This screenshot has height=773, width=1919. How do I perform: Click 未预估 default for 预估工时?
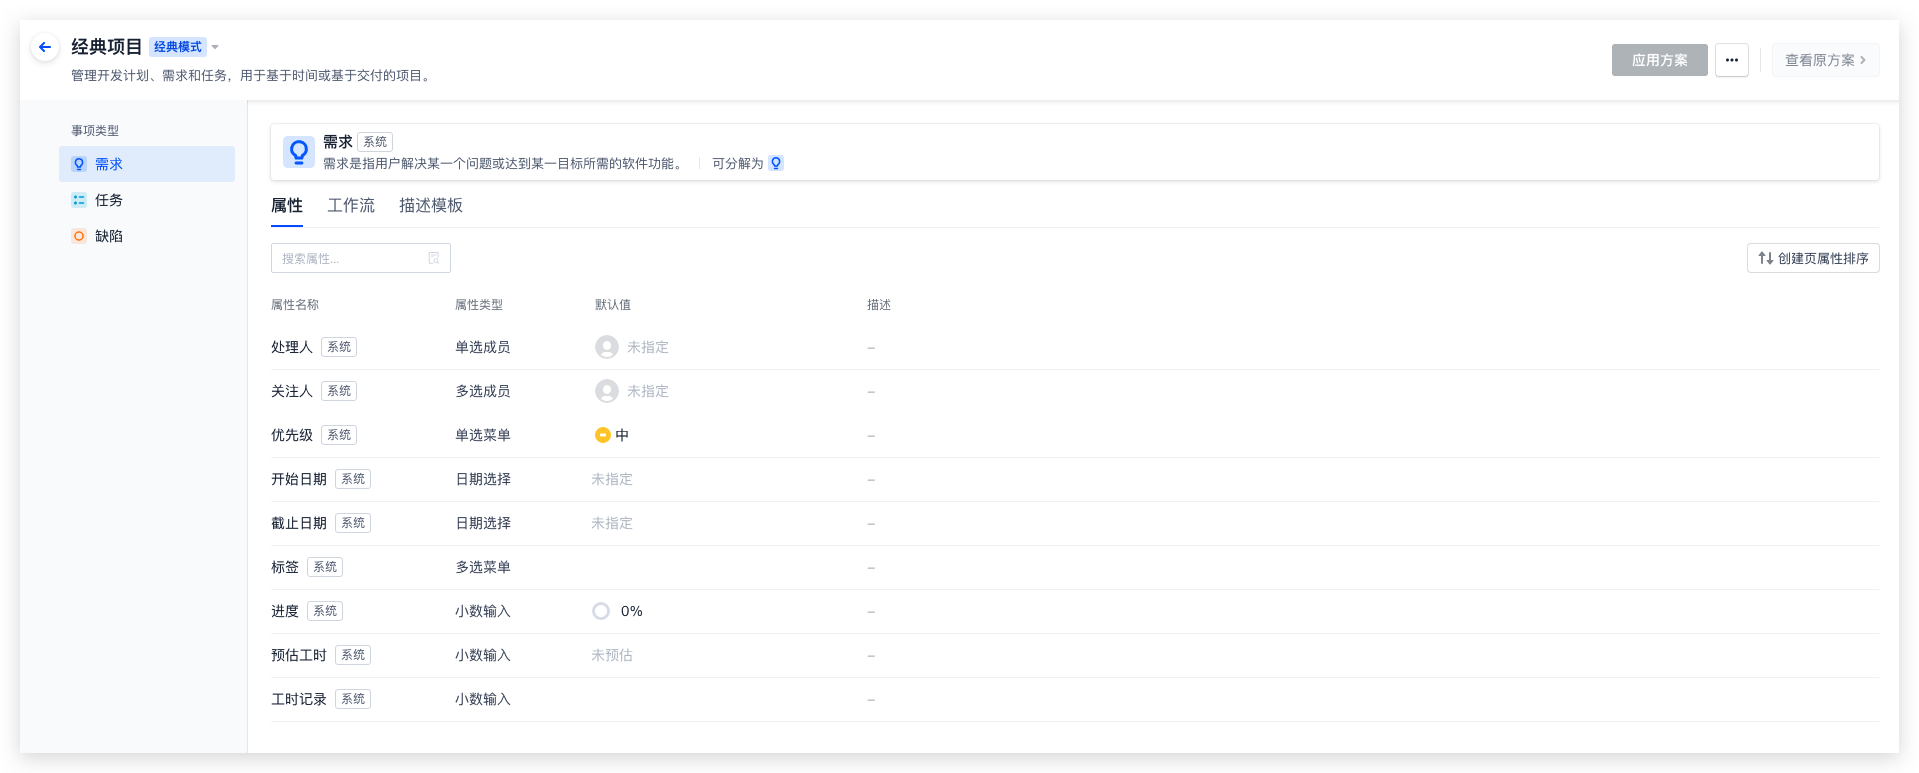click(x=612, y=655)
